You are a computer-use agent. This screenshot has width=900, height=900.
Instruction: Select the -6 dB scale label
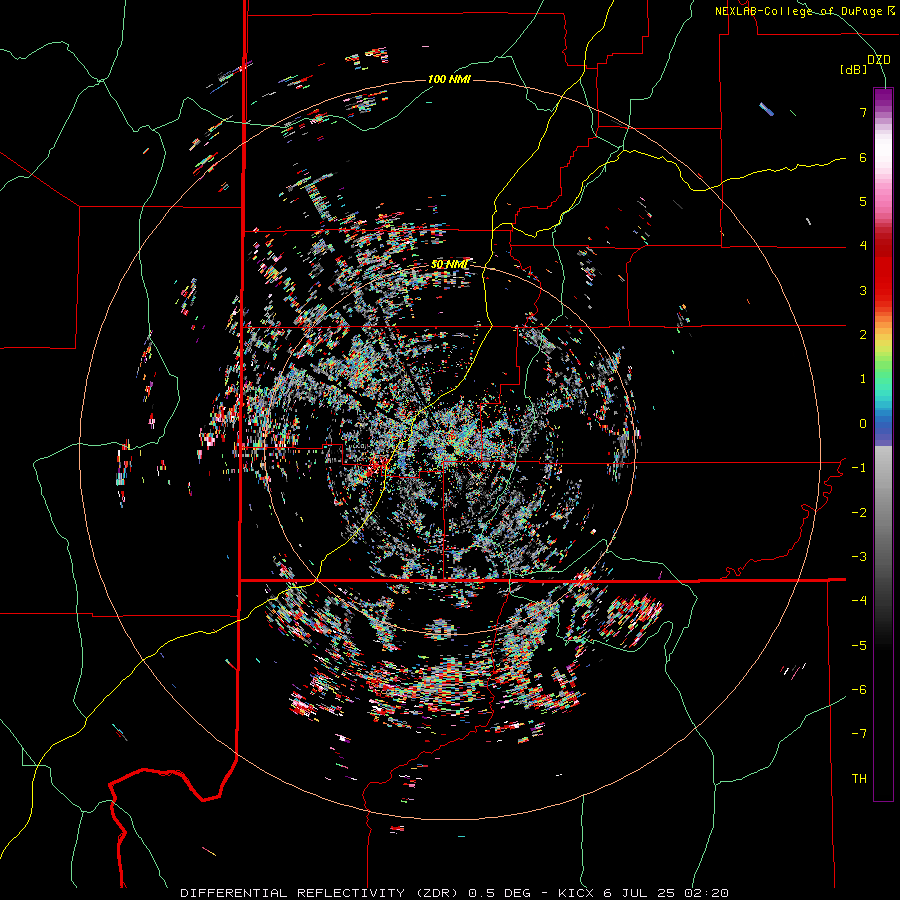tap(859, 690)
